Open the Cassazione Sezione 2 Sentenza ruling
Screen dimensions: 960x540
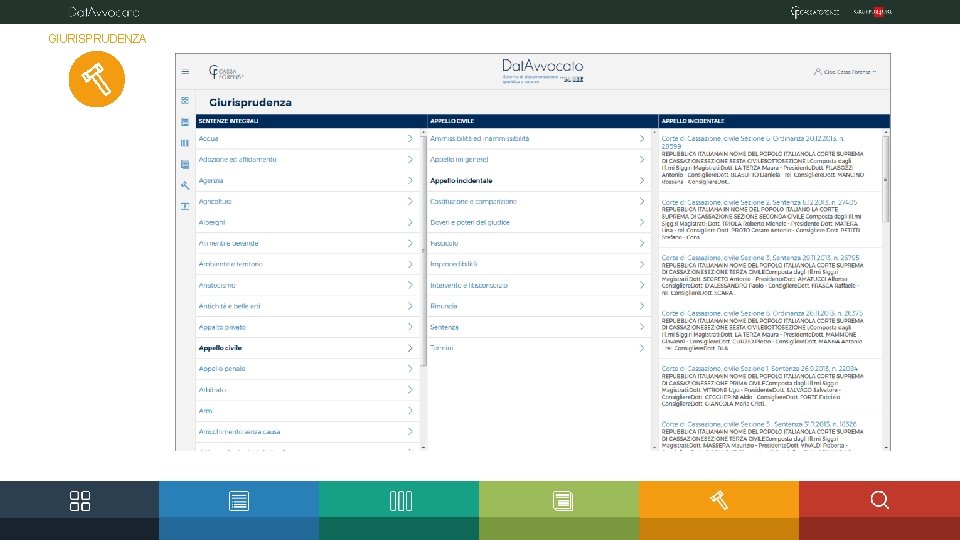759,202
